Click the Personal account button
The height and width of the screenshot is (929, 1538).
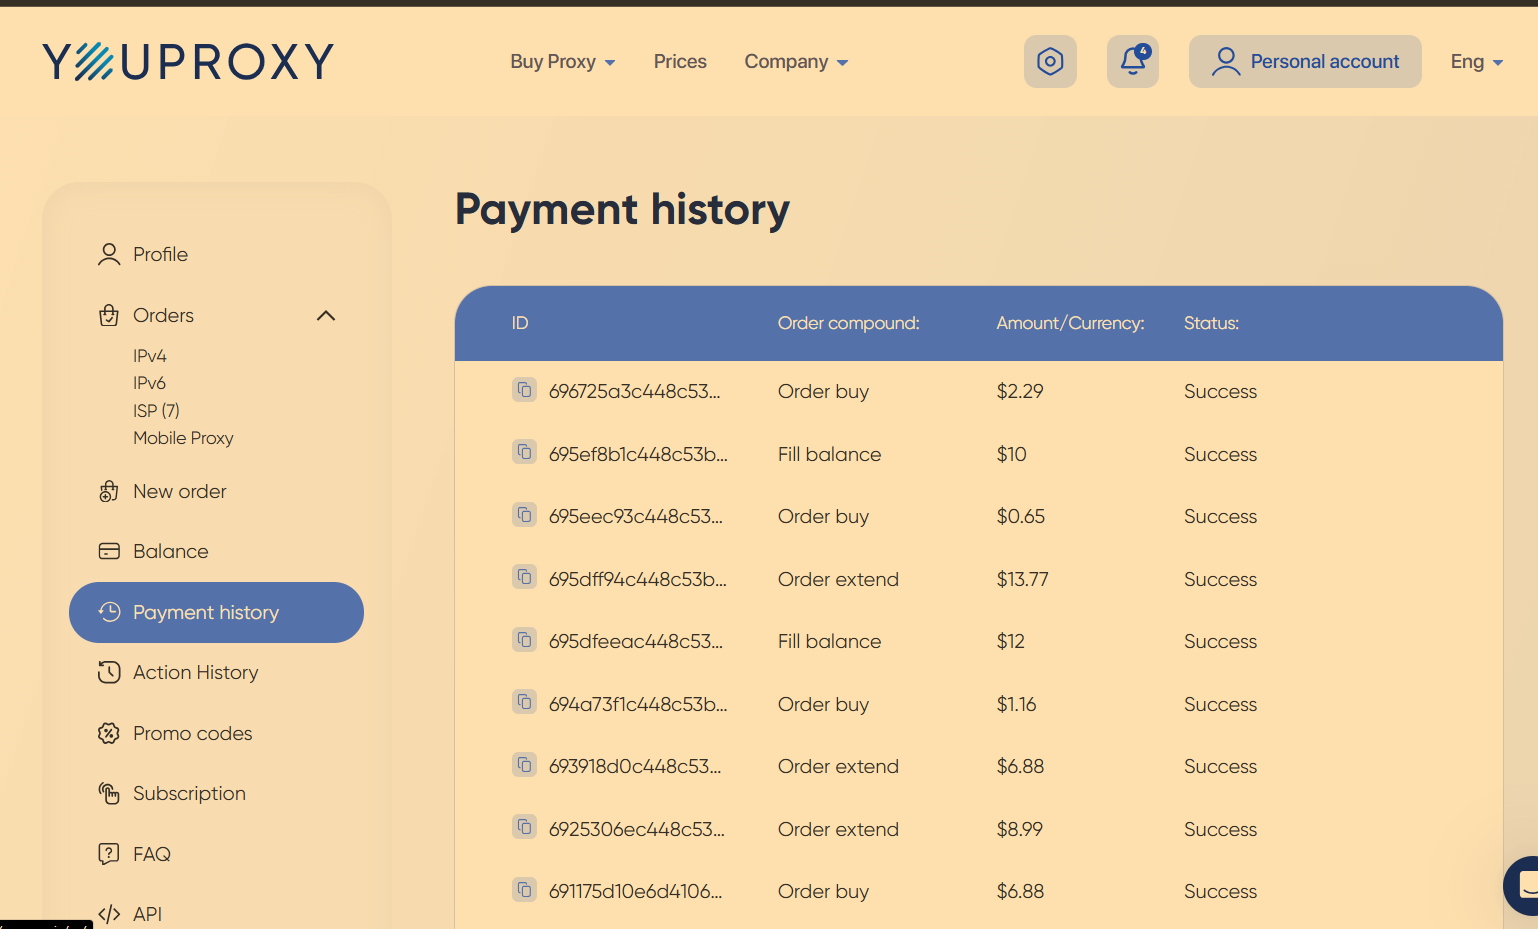point(1305,62)
